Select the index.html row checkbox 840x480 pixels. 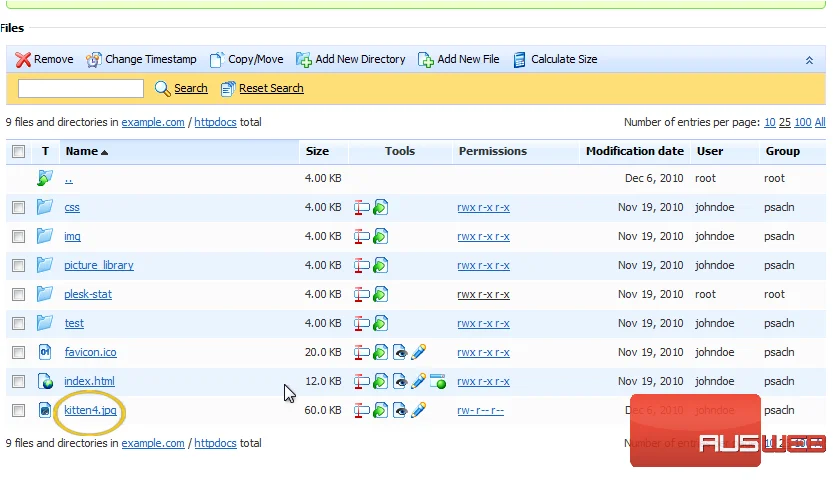[x=18, y=381]
